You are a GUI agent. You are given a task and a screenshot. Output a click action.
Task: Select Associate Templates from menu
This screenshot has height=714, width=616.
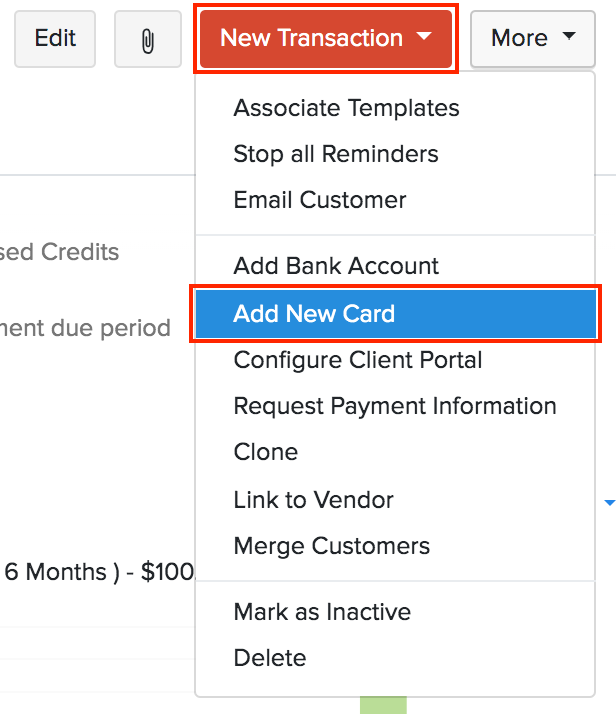pyautogui.click(x=346, y=108)
